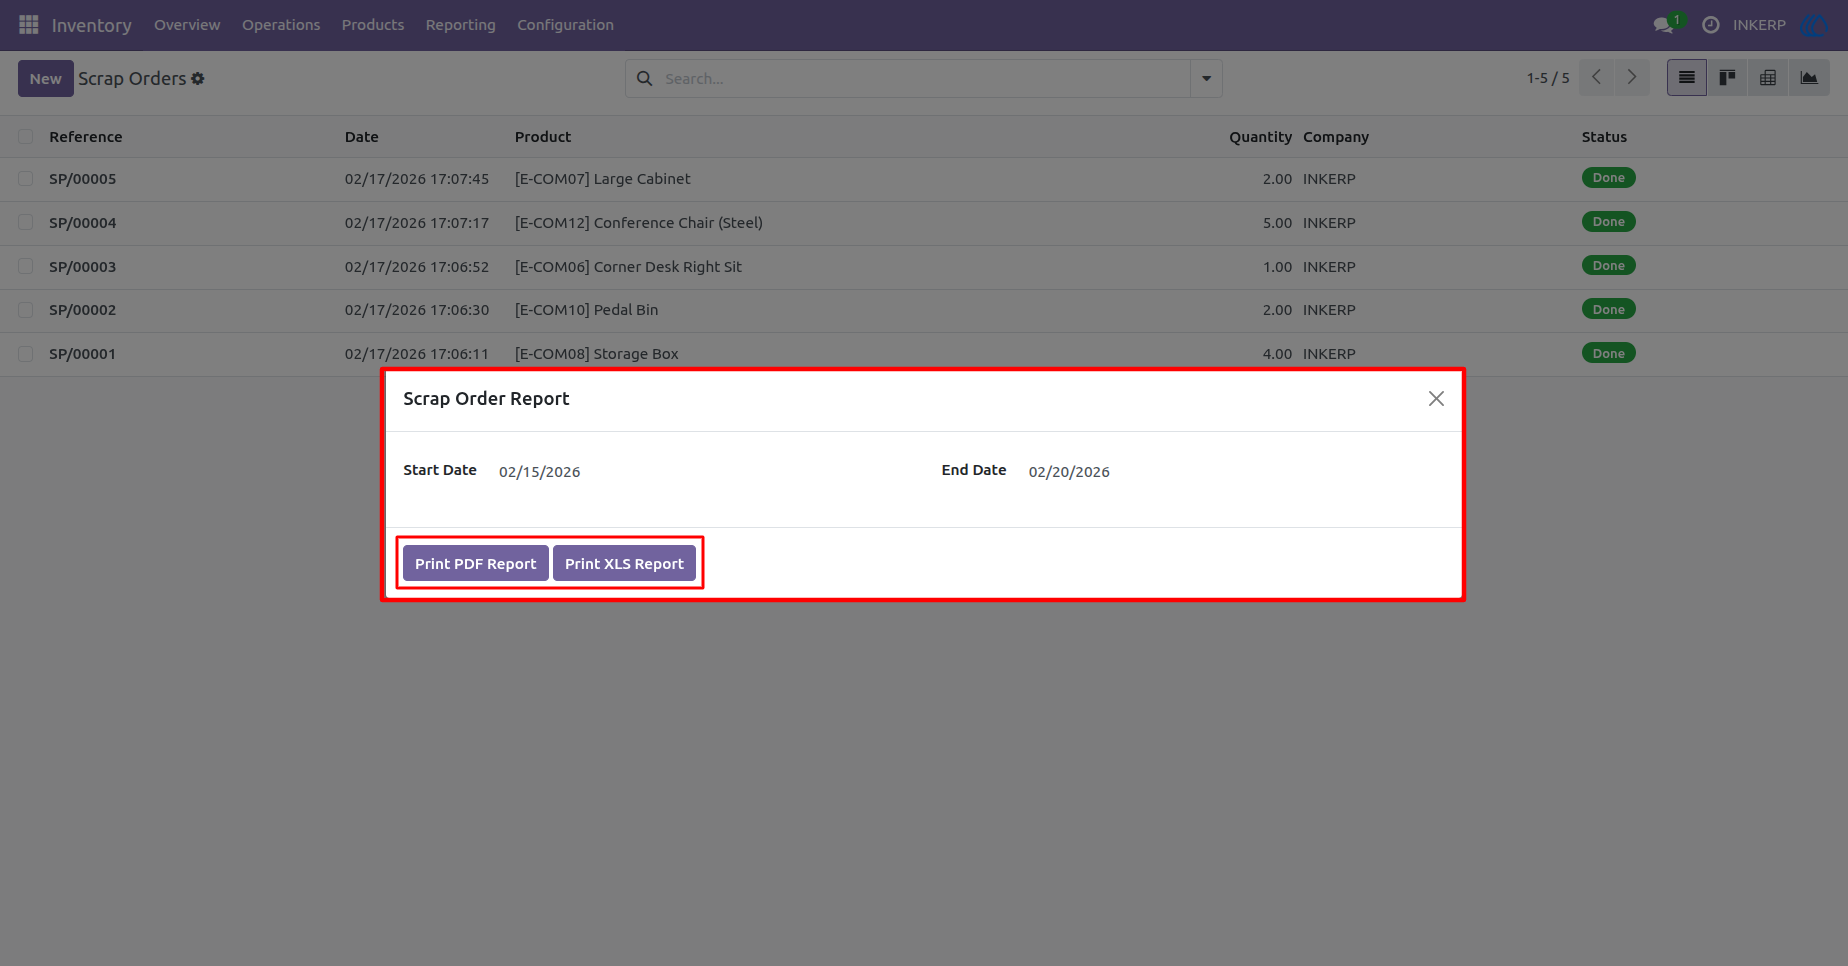Click the user avatar icon
The width and height of the screenshot is (1848, 966).
click(x=1814, y=25)
